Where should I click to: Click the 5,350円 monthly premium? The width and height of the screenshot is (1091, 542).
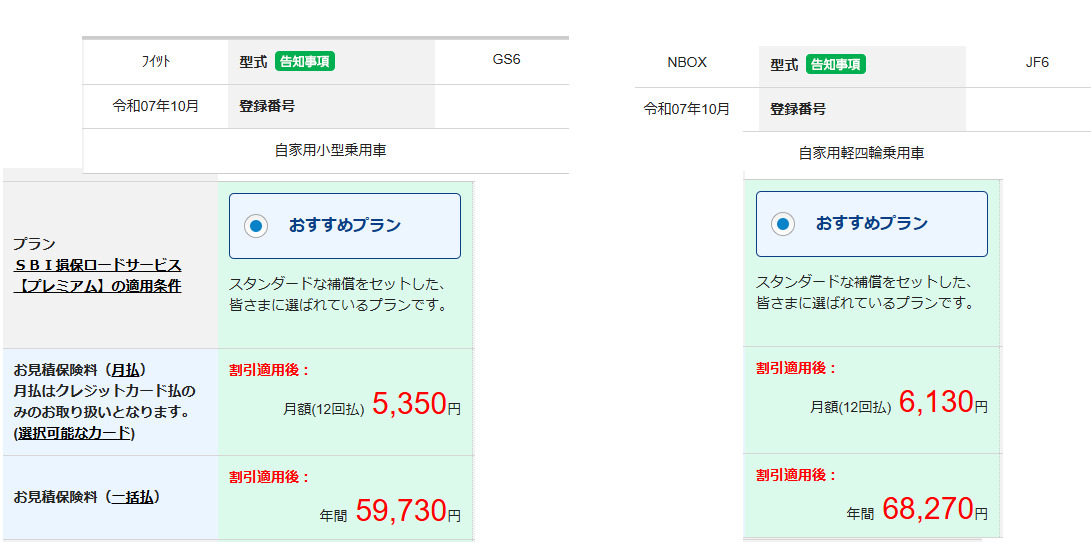click(x=416, y=404)
